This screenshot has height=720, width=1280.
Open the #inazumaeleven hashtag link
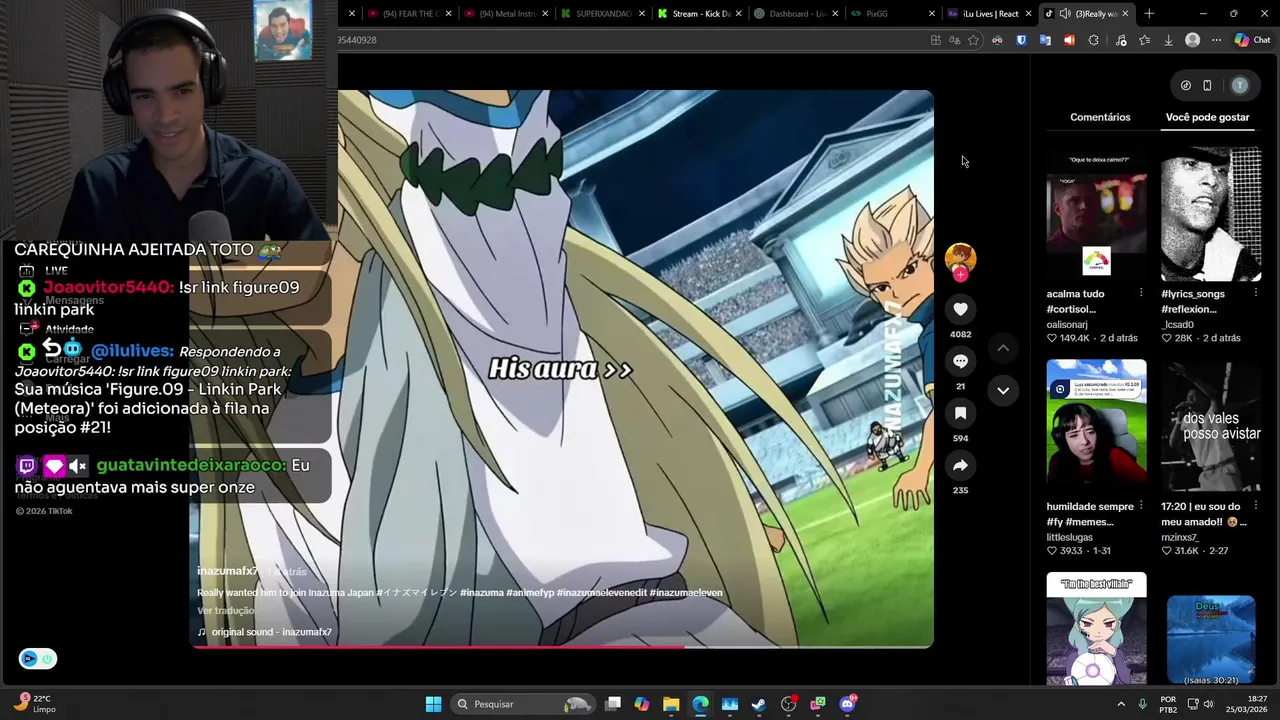click(686, 593)
